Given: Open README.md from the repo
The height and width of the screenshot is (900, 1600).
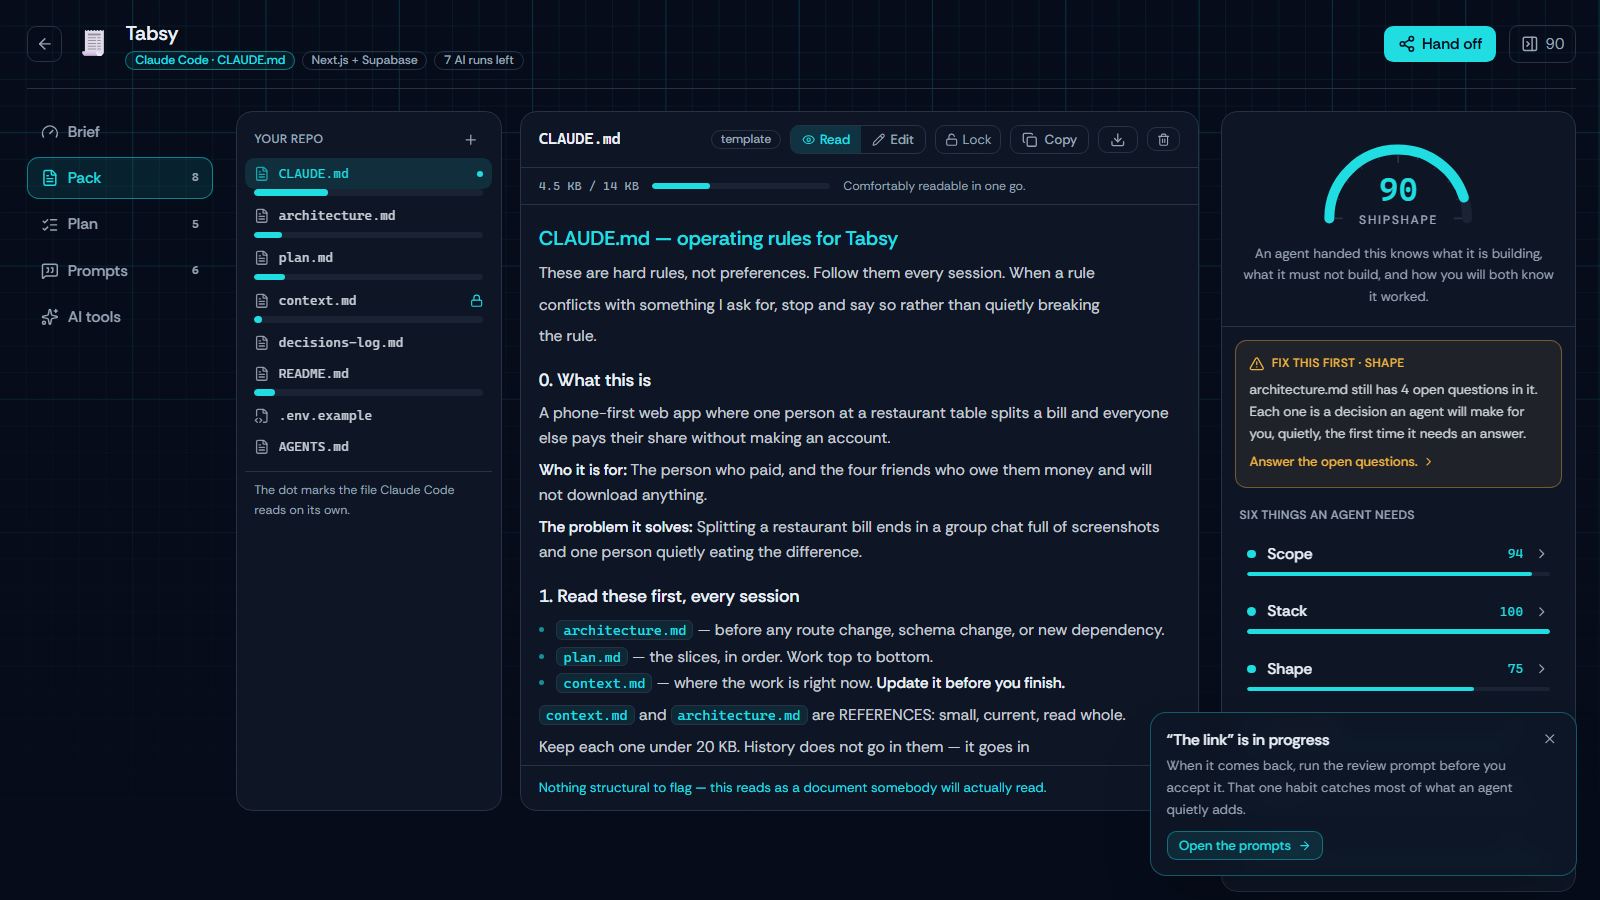Looking at the screenshot, I should pyautogui.click(x=368, y=380).
